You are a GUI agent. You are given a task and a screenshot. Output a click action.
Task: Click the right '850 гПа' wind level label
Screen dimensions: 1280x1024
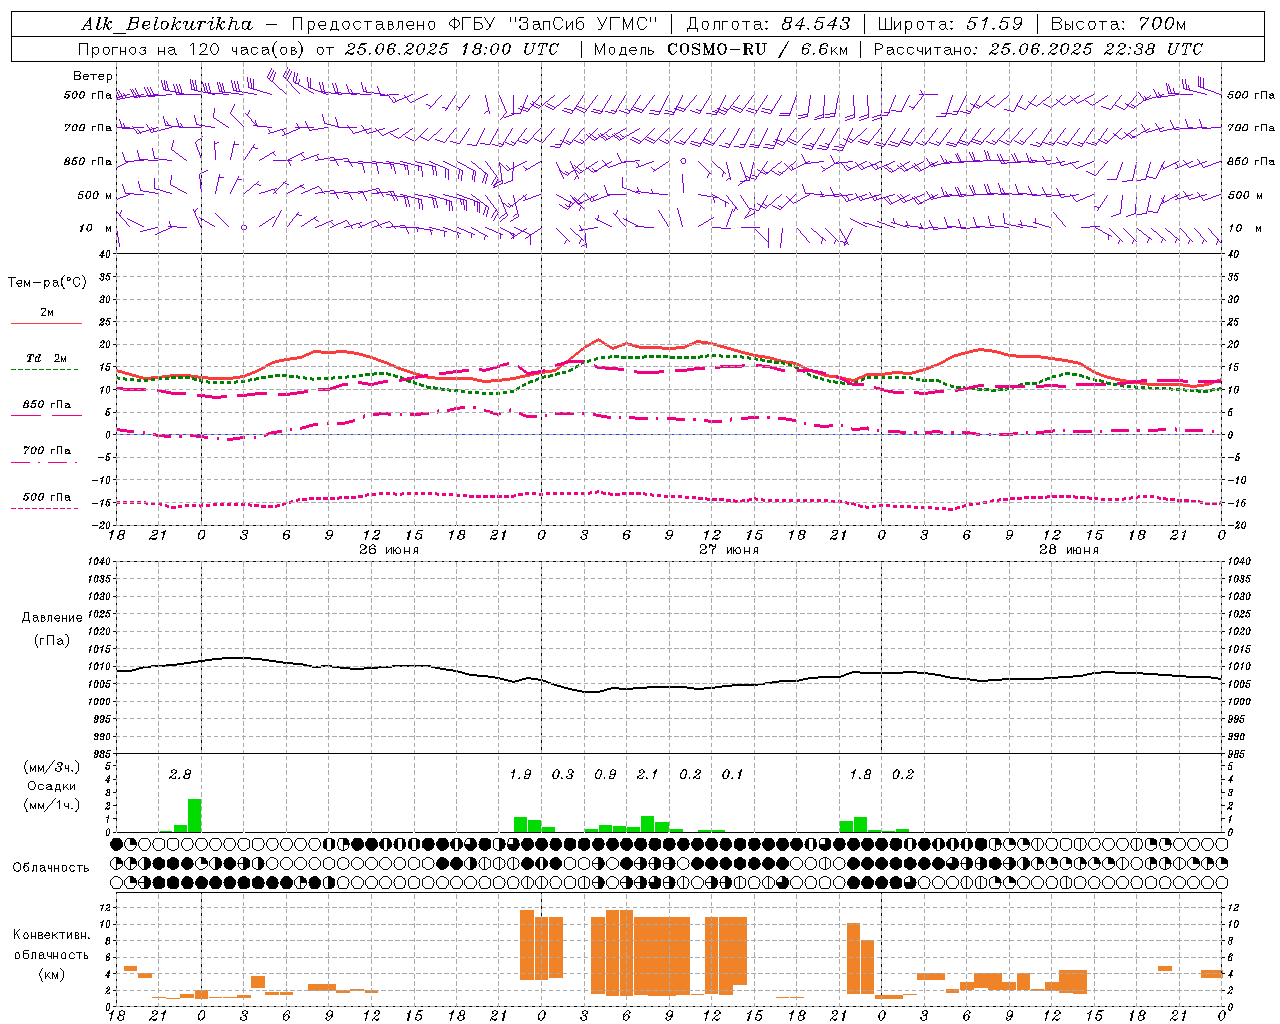(x=1251, y=161)
